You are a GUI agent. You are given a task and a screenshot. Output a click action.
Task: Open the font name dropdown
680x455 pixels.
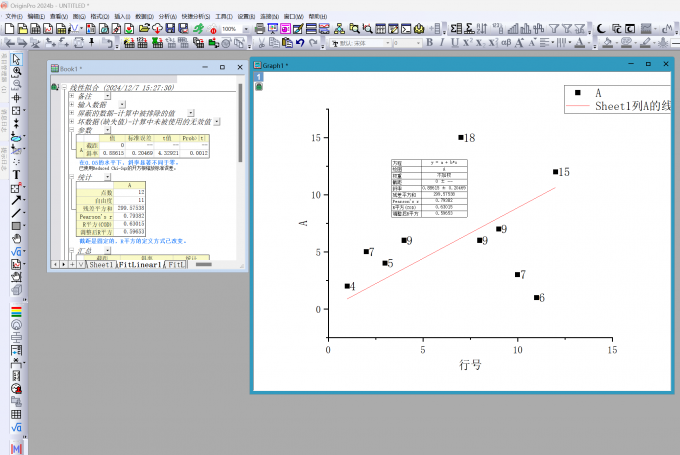click(387, 43)
